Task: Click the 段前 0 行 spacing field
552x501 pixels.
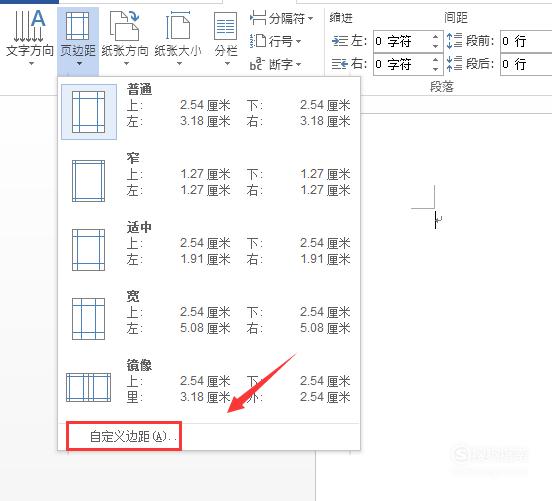Action: (x=526, y=41)
